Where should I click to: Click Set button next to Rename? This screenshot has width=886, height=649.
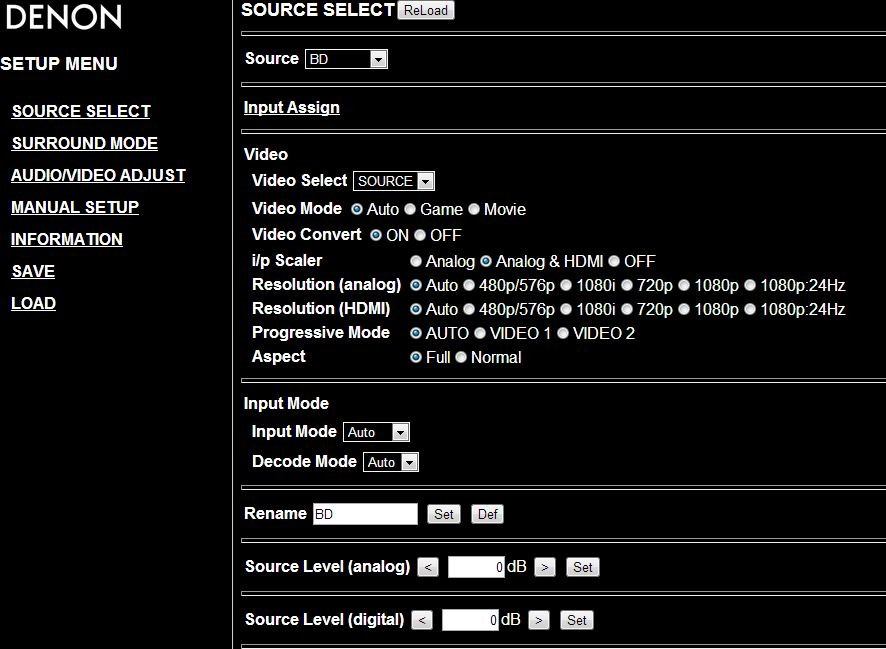tap(444, 514)
